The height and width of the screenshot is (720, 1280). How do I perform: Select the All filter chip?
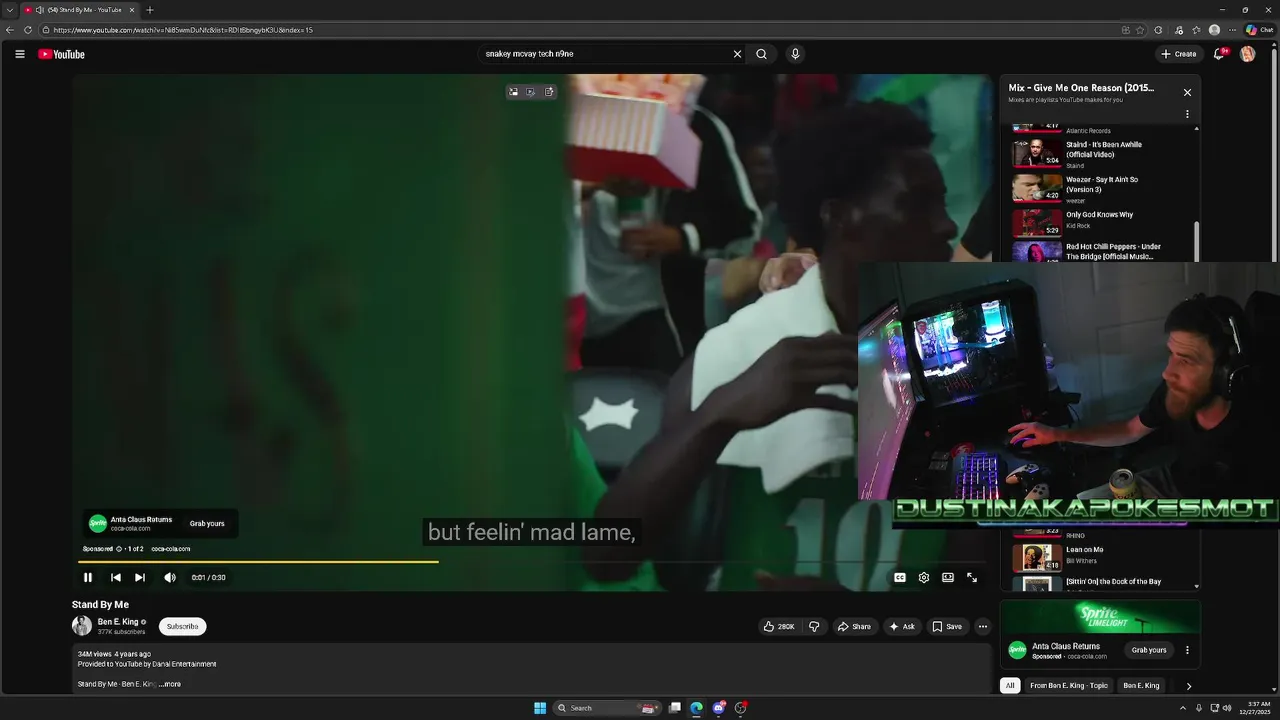tap(1010, 685)
